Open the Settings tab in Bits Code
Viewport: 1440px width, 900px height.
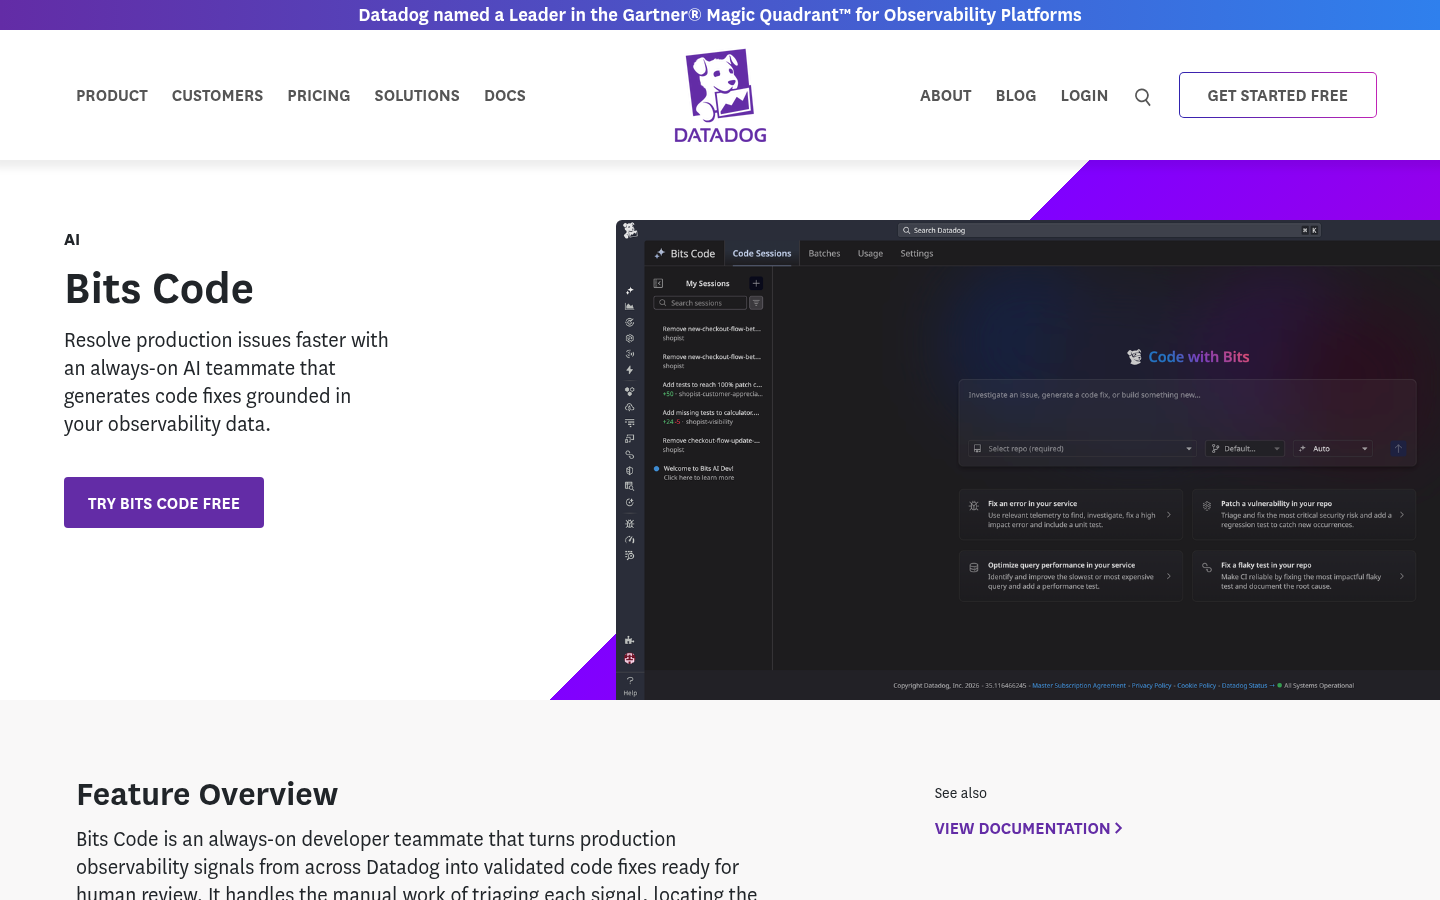917,254
